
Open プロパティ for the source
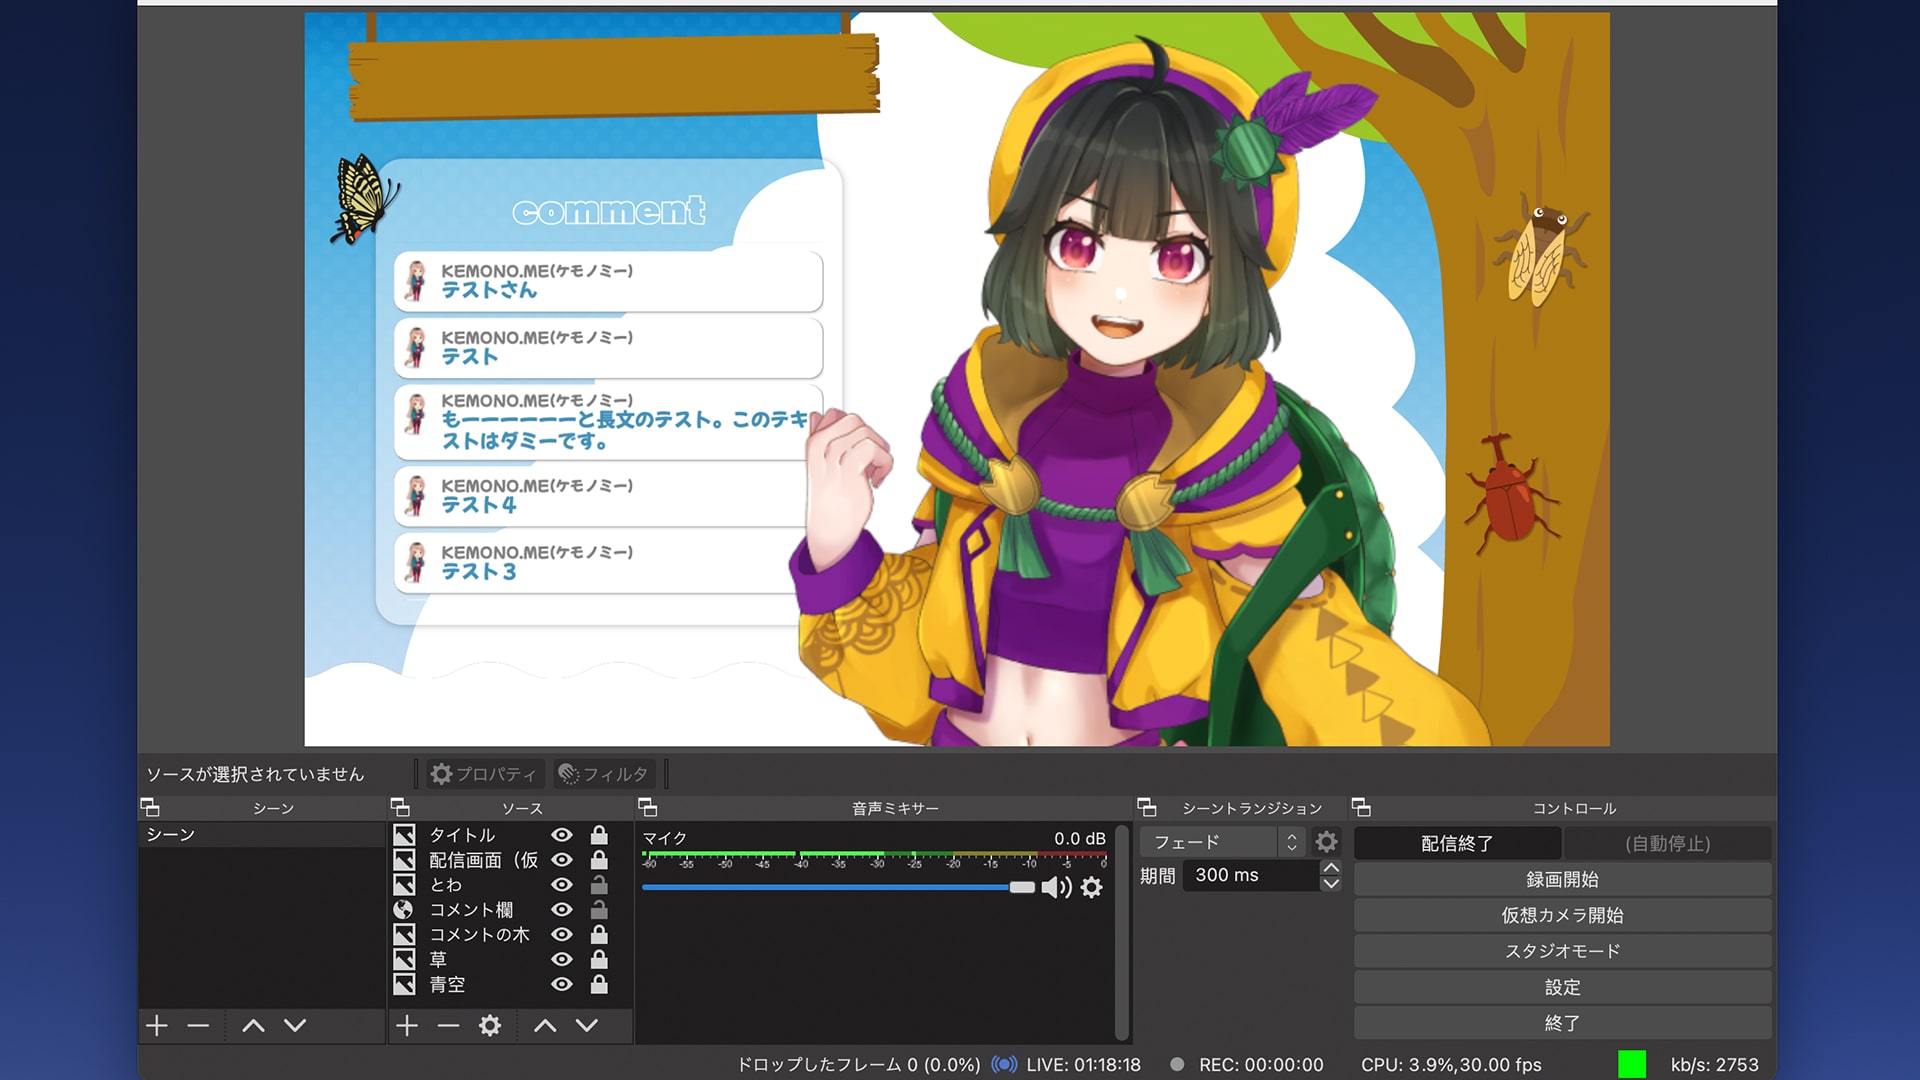[x=483, y=773]
